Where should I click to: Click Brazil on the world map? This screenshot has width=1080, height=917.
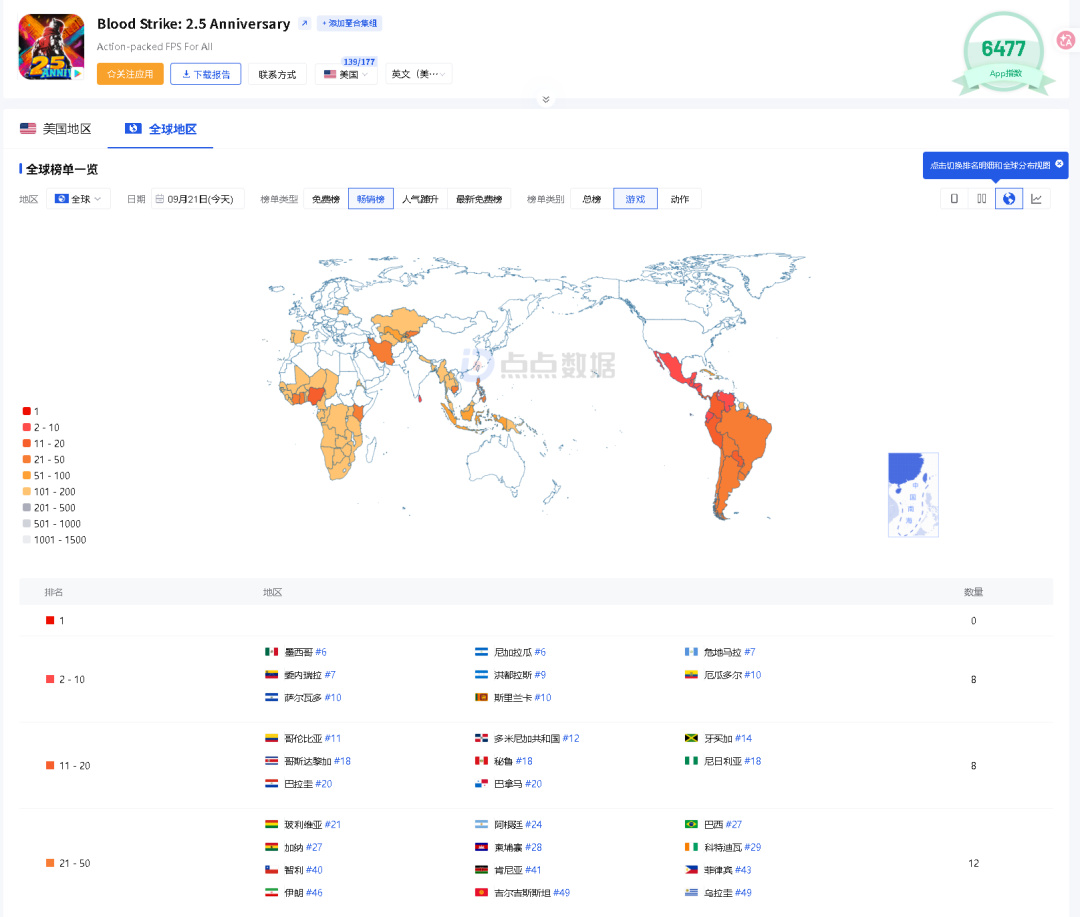pyautogui.click(x=747, y=435)
